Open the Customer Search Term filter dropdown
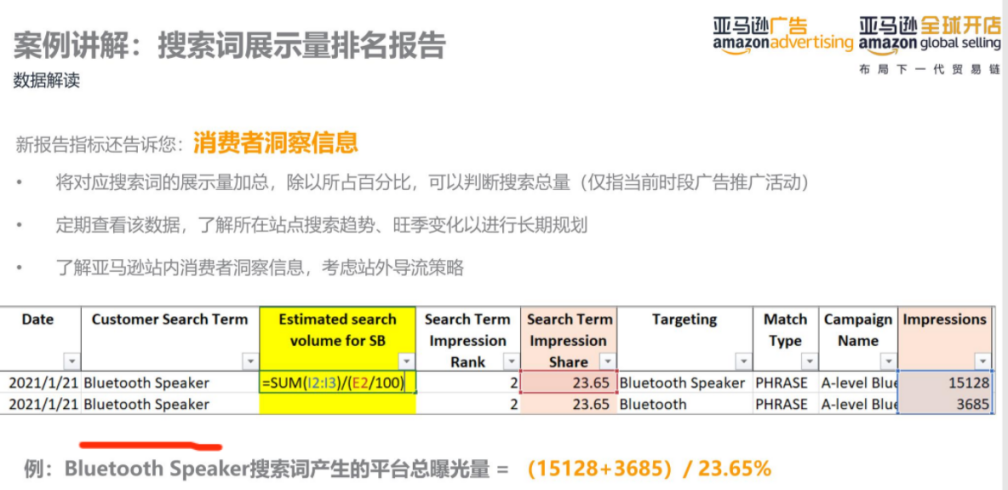The width and height of the screenshot is (1008, 490). (251, 361)
